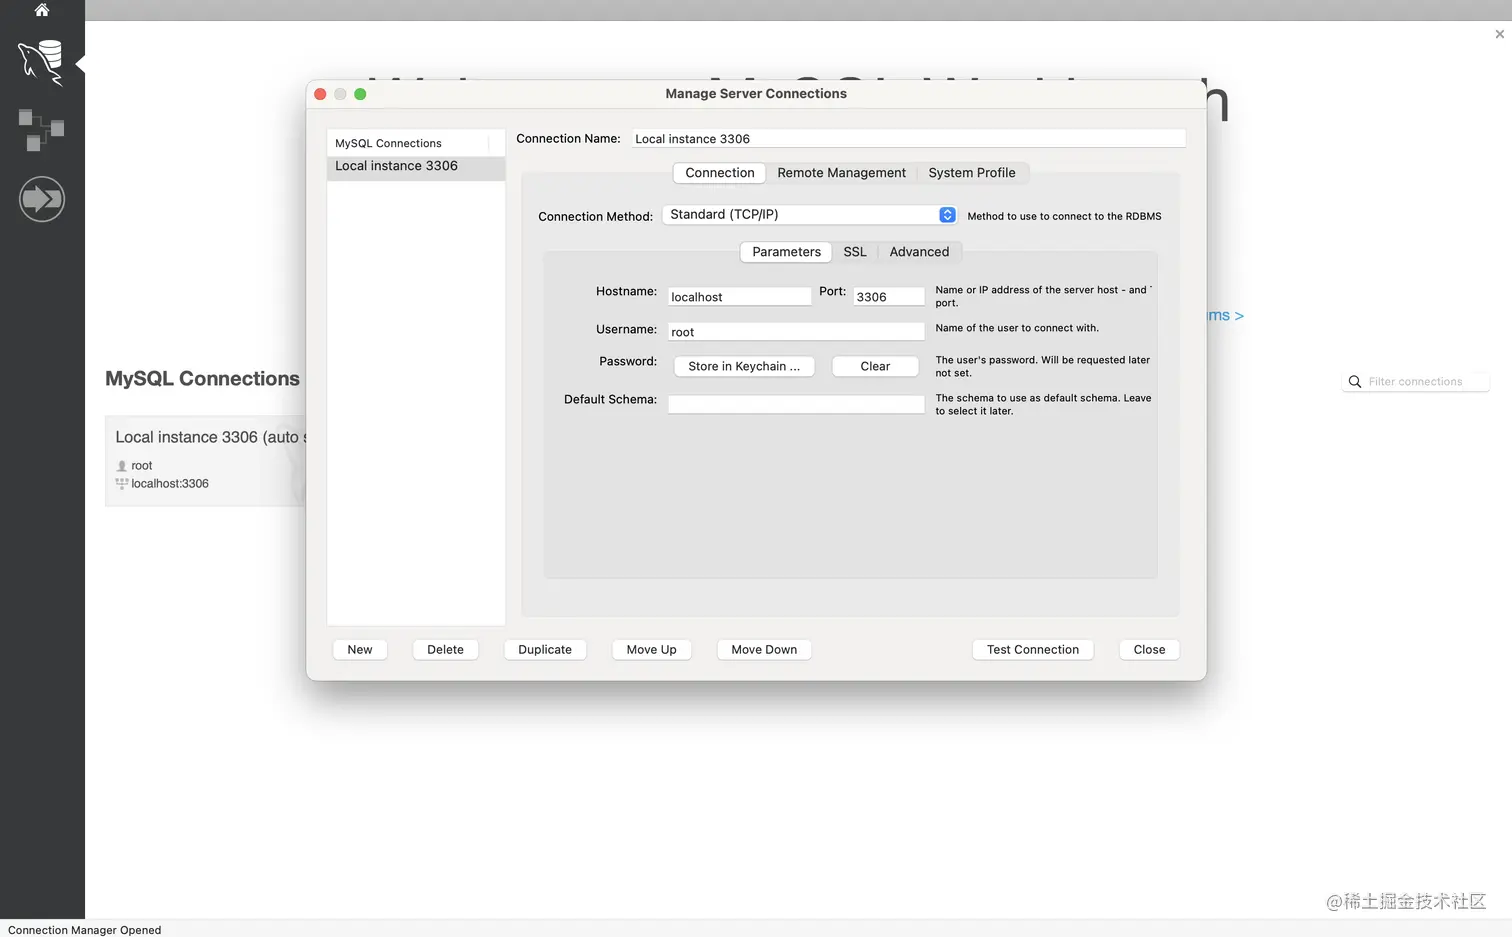Screen dimensions: 1512x937
Task: Focus the Default Schema field
Action: [x=796, y=405]
